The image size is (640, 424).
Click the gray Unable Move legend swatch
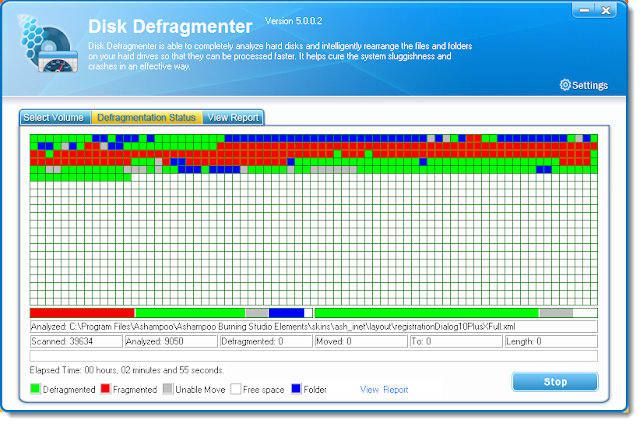(168, 389)
